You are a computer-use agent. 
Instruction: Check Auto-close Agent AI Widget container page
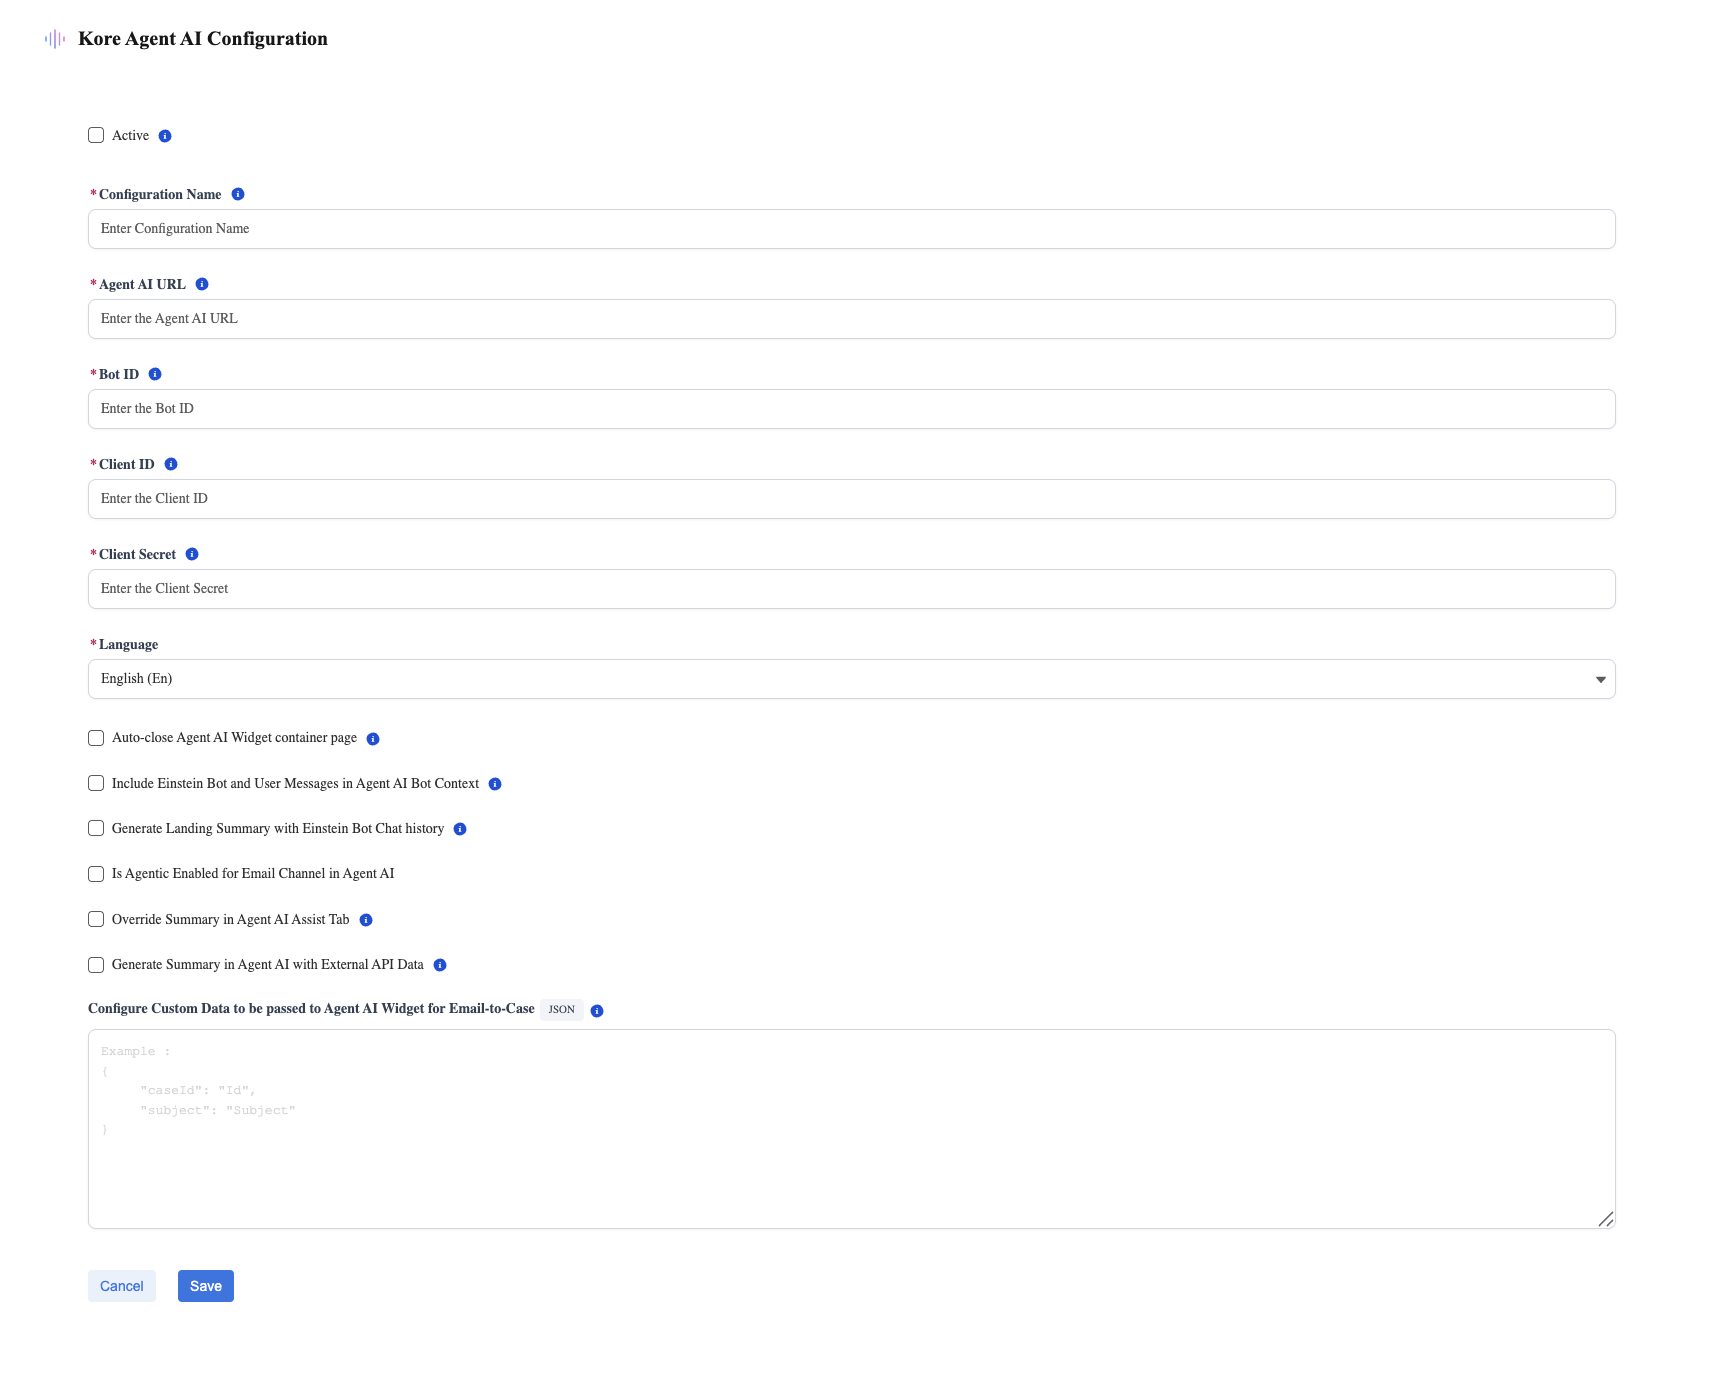point(96,738)
